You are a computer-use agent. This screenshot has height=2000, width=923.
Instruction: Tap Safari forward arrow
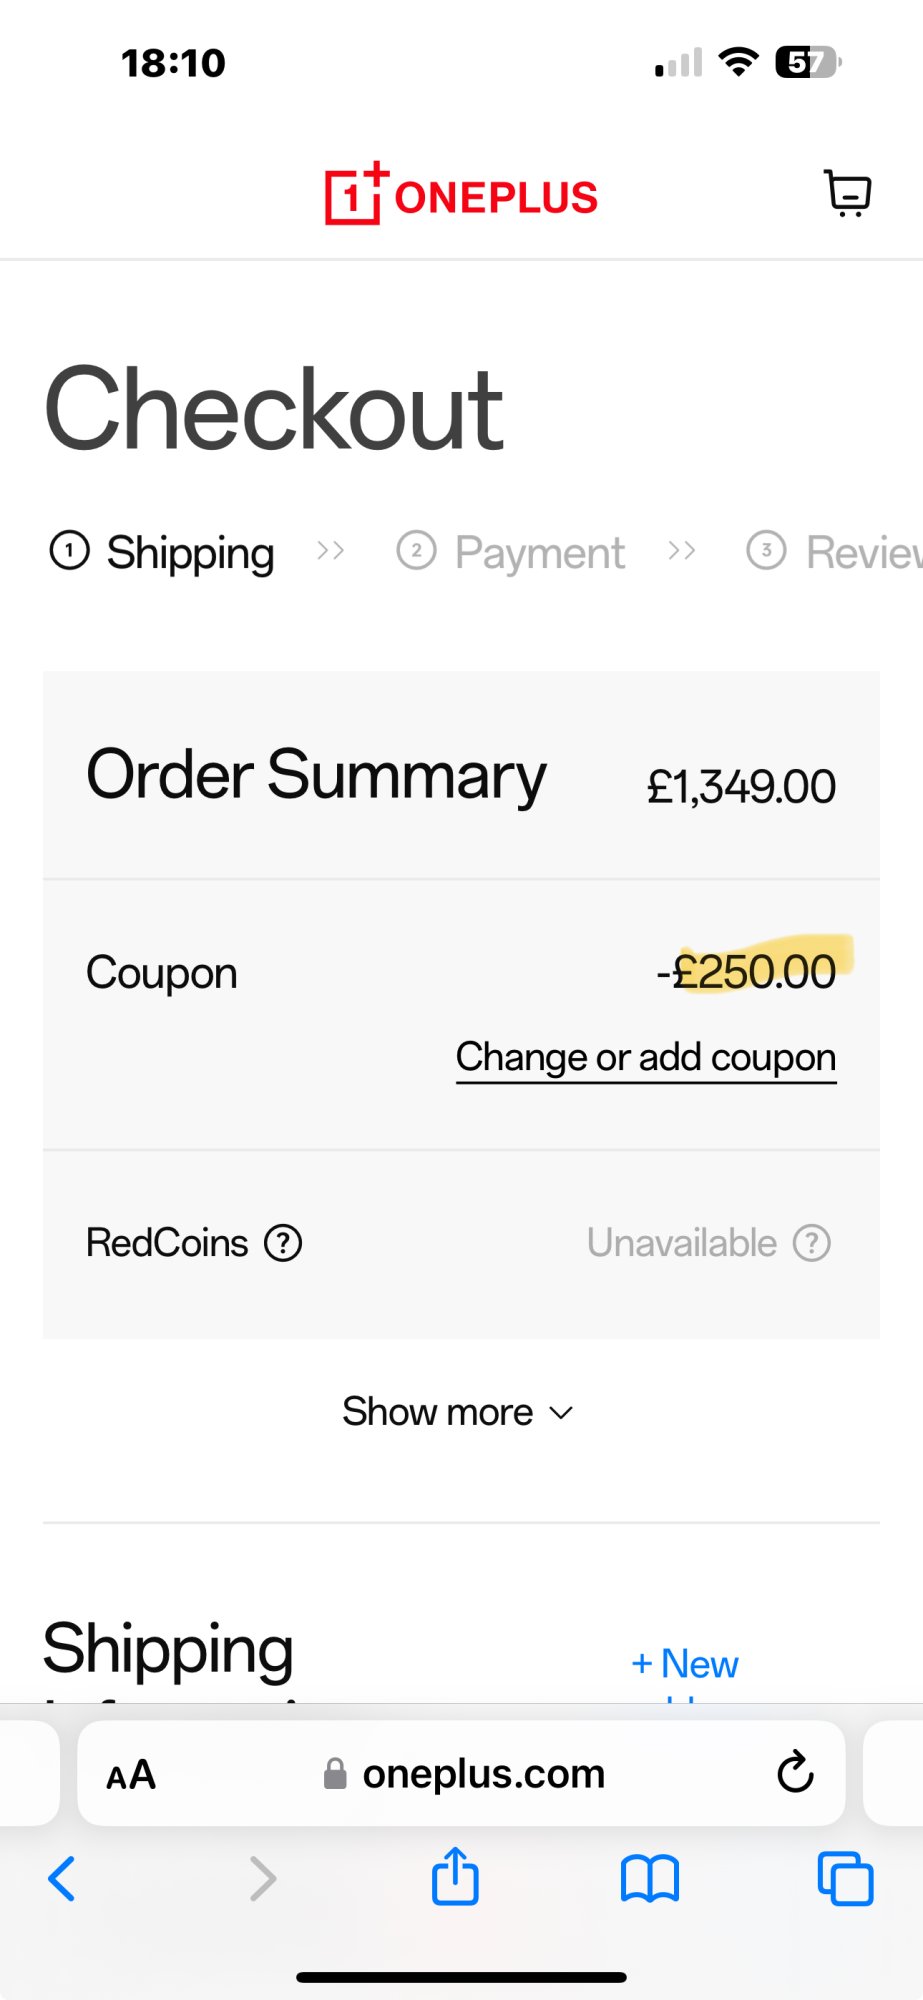point(262,1878)
